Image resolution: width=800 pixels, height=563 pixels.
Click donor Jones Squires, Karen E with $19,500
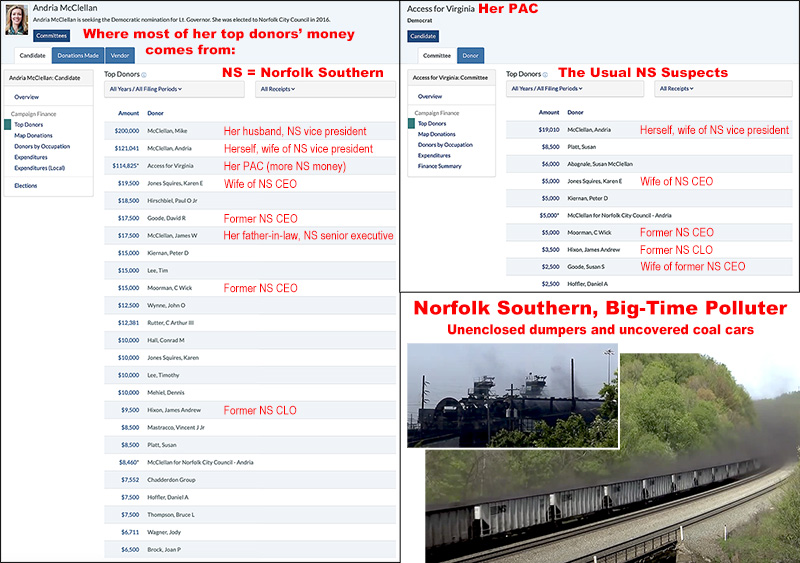pyautogui.click(x=175, y=183)
